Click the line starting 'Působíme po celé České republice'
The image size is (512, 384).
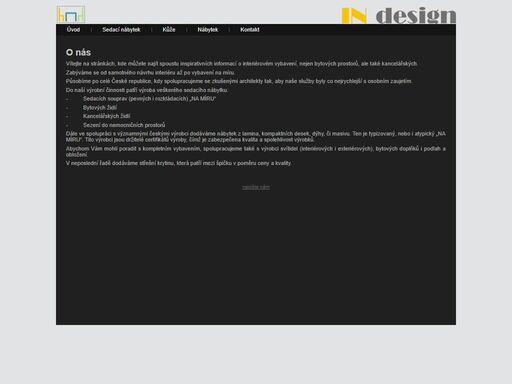point(239,81)
